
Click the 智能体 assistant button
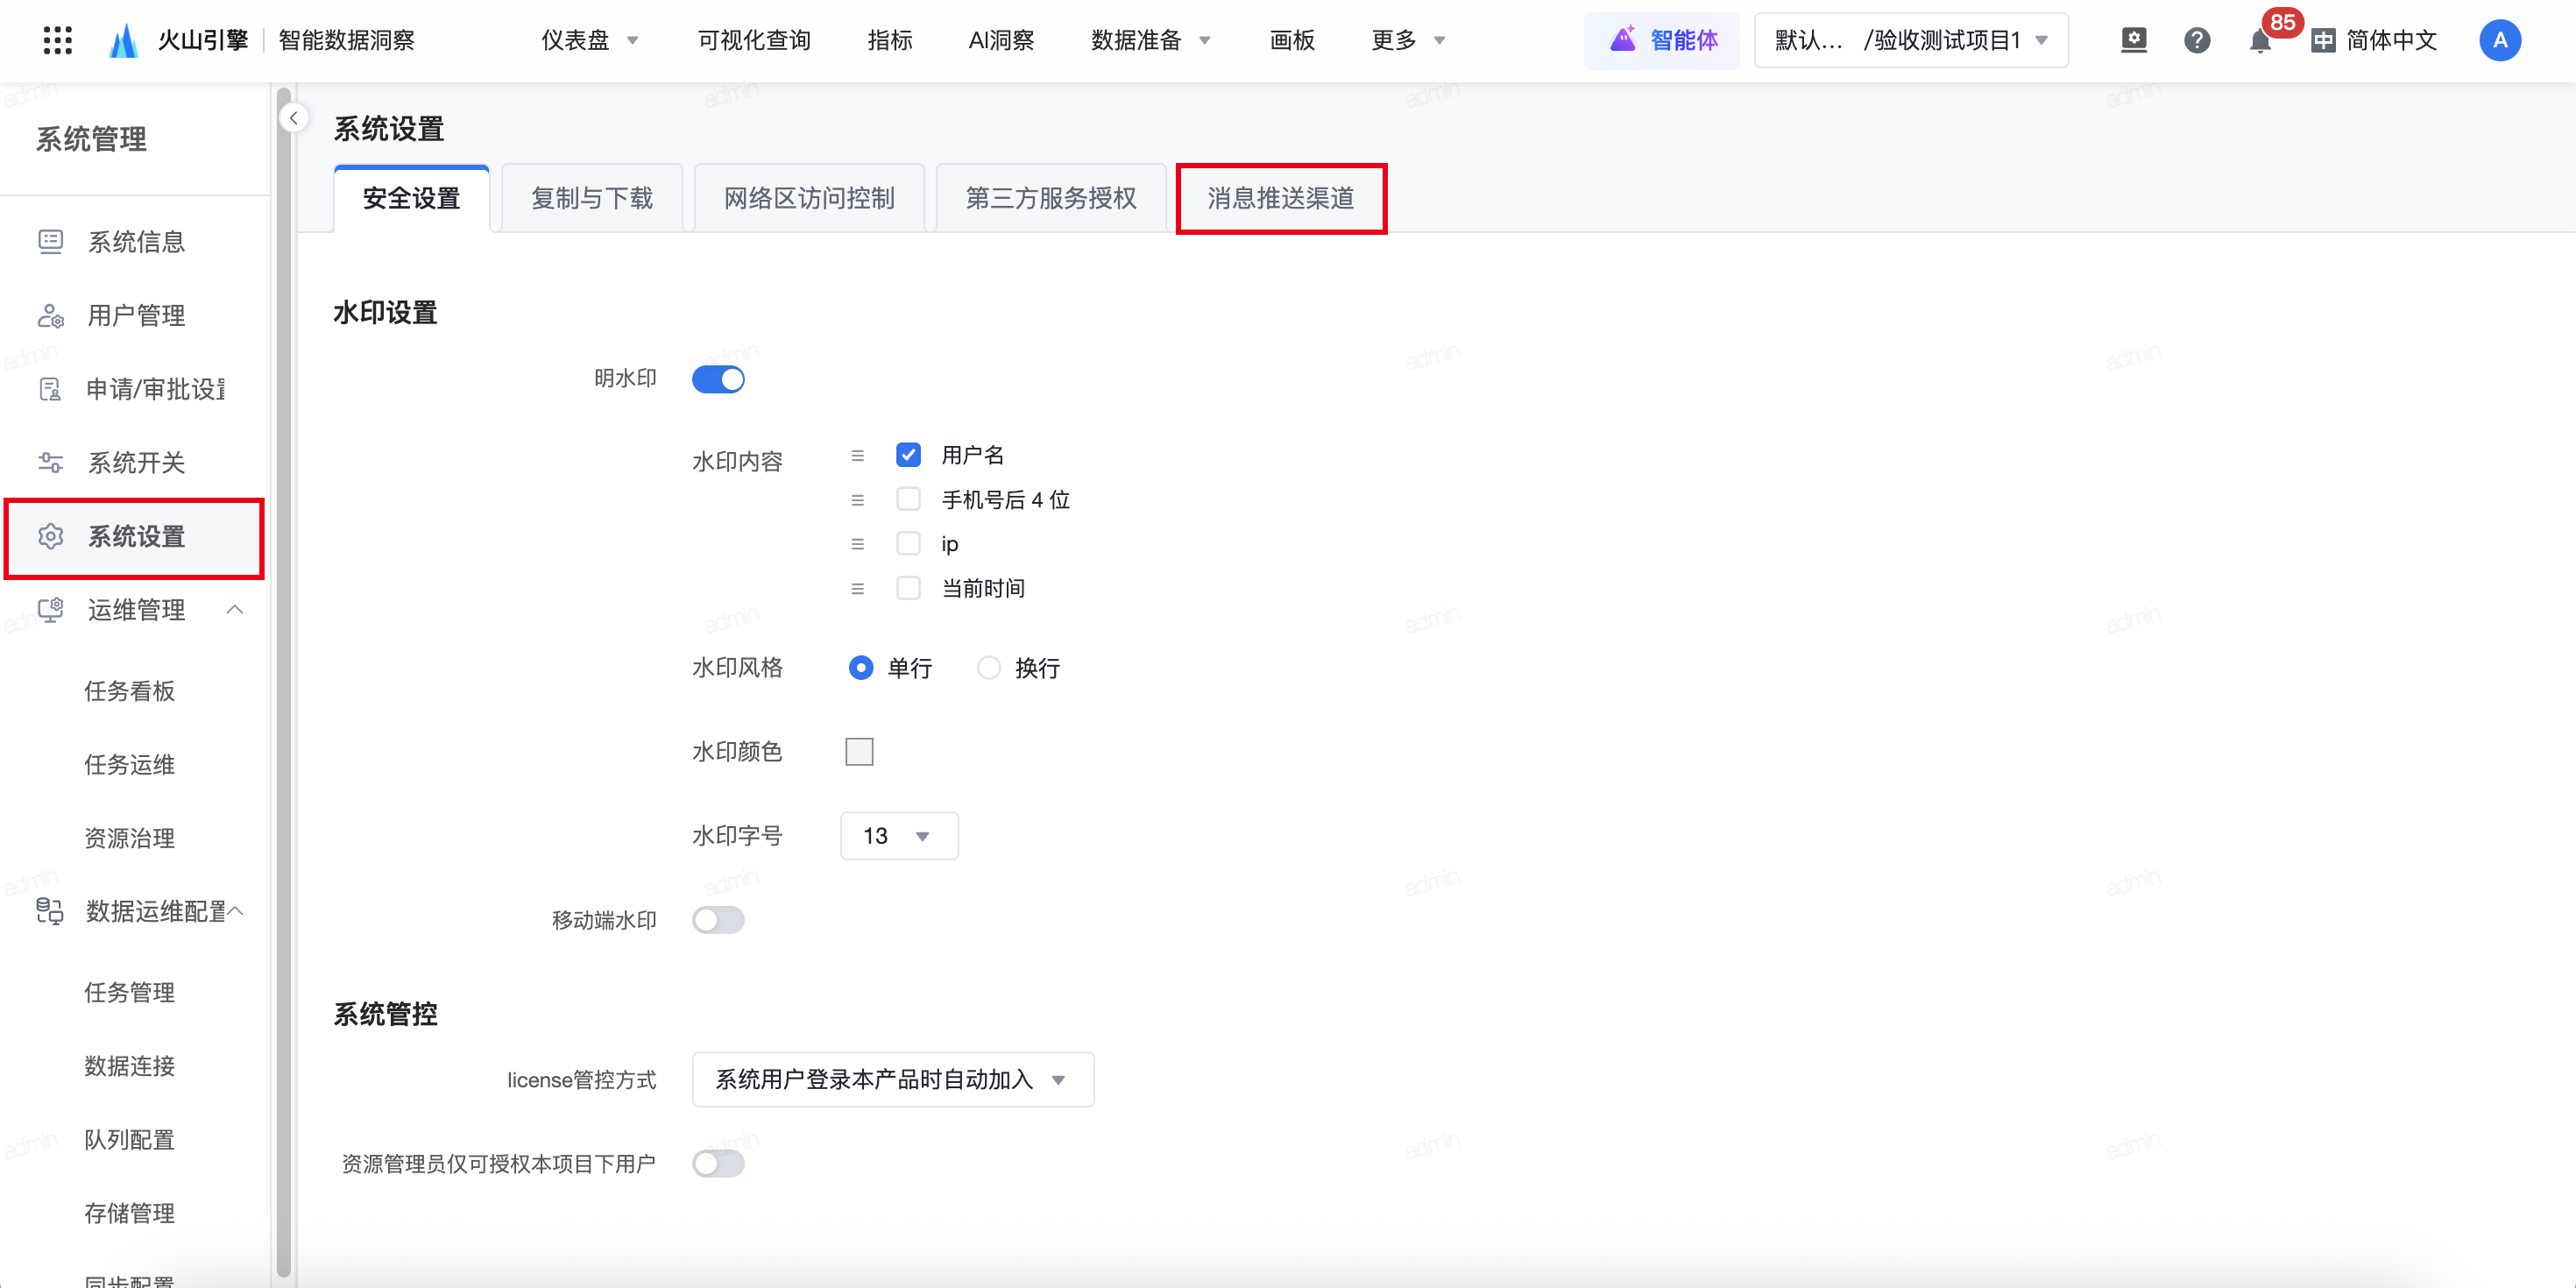(1662, 41)
